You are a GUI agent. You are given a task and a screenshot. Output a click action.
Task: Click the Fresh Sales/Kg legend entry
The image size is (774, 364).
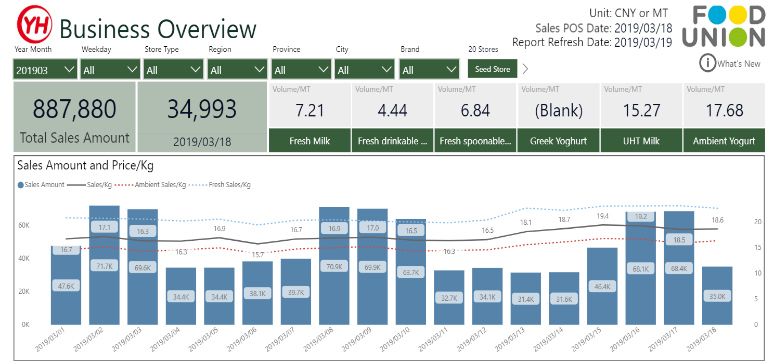[x=221, y=185]
